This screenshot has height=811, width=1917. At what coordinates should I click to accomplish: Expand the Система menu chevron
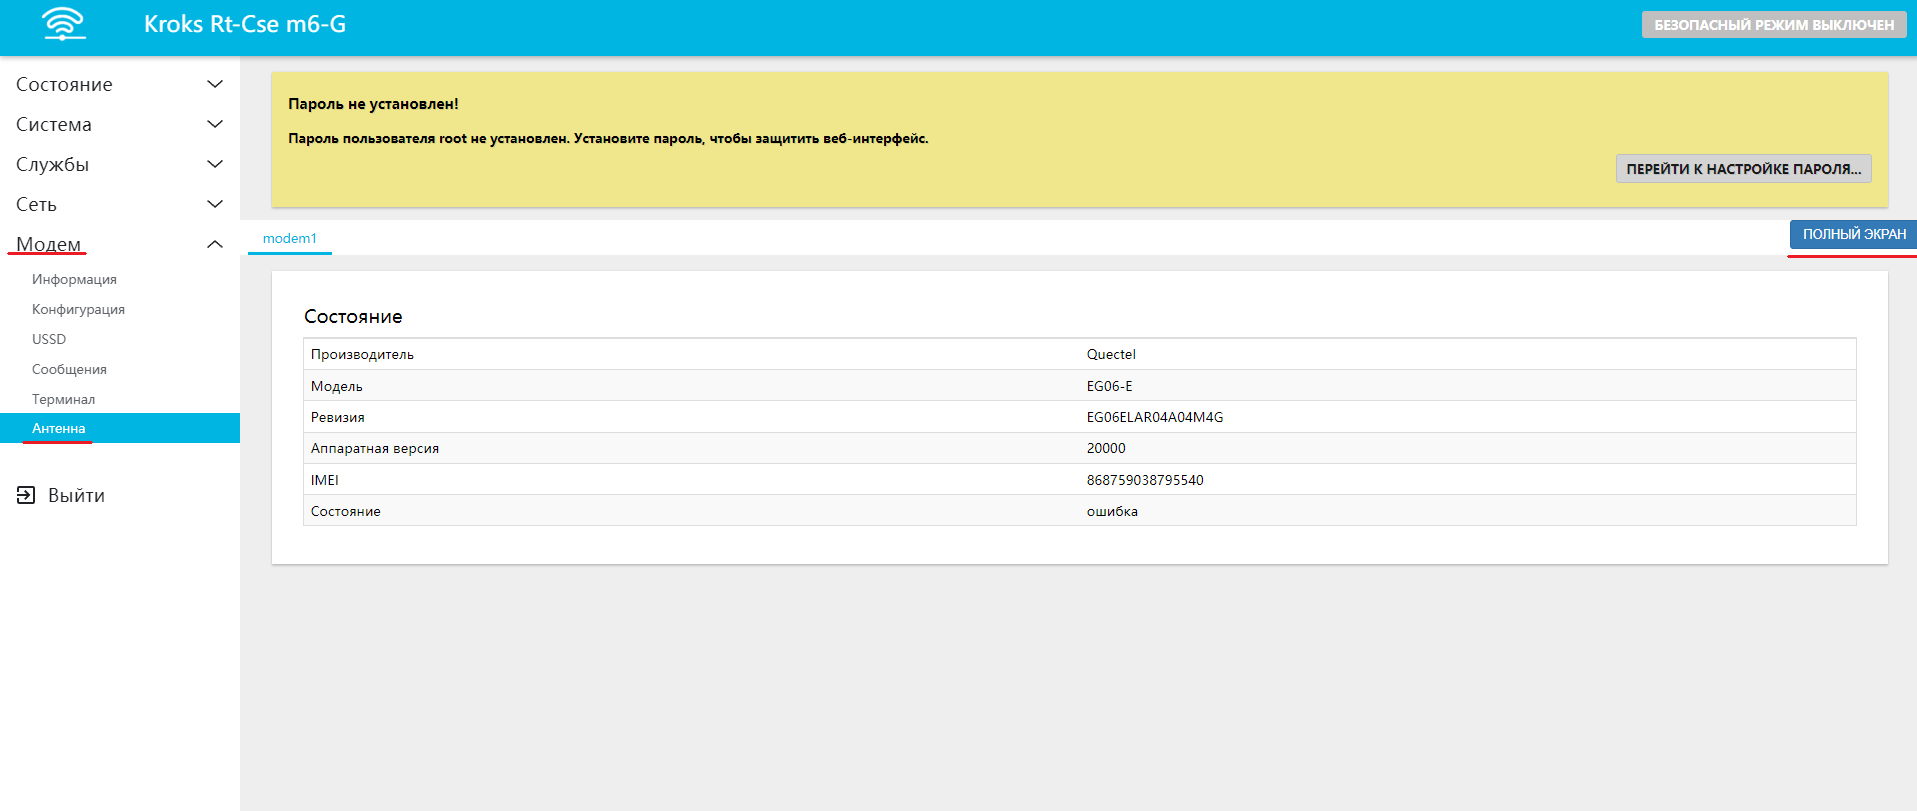(214, 124)
